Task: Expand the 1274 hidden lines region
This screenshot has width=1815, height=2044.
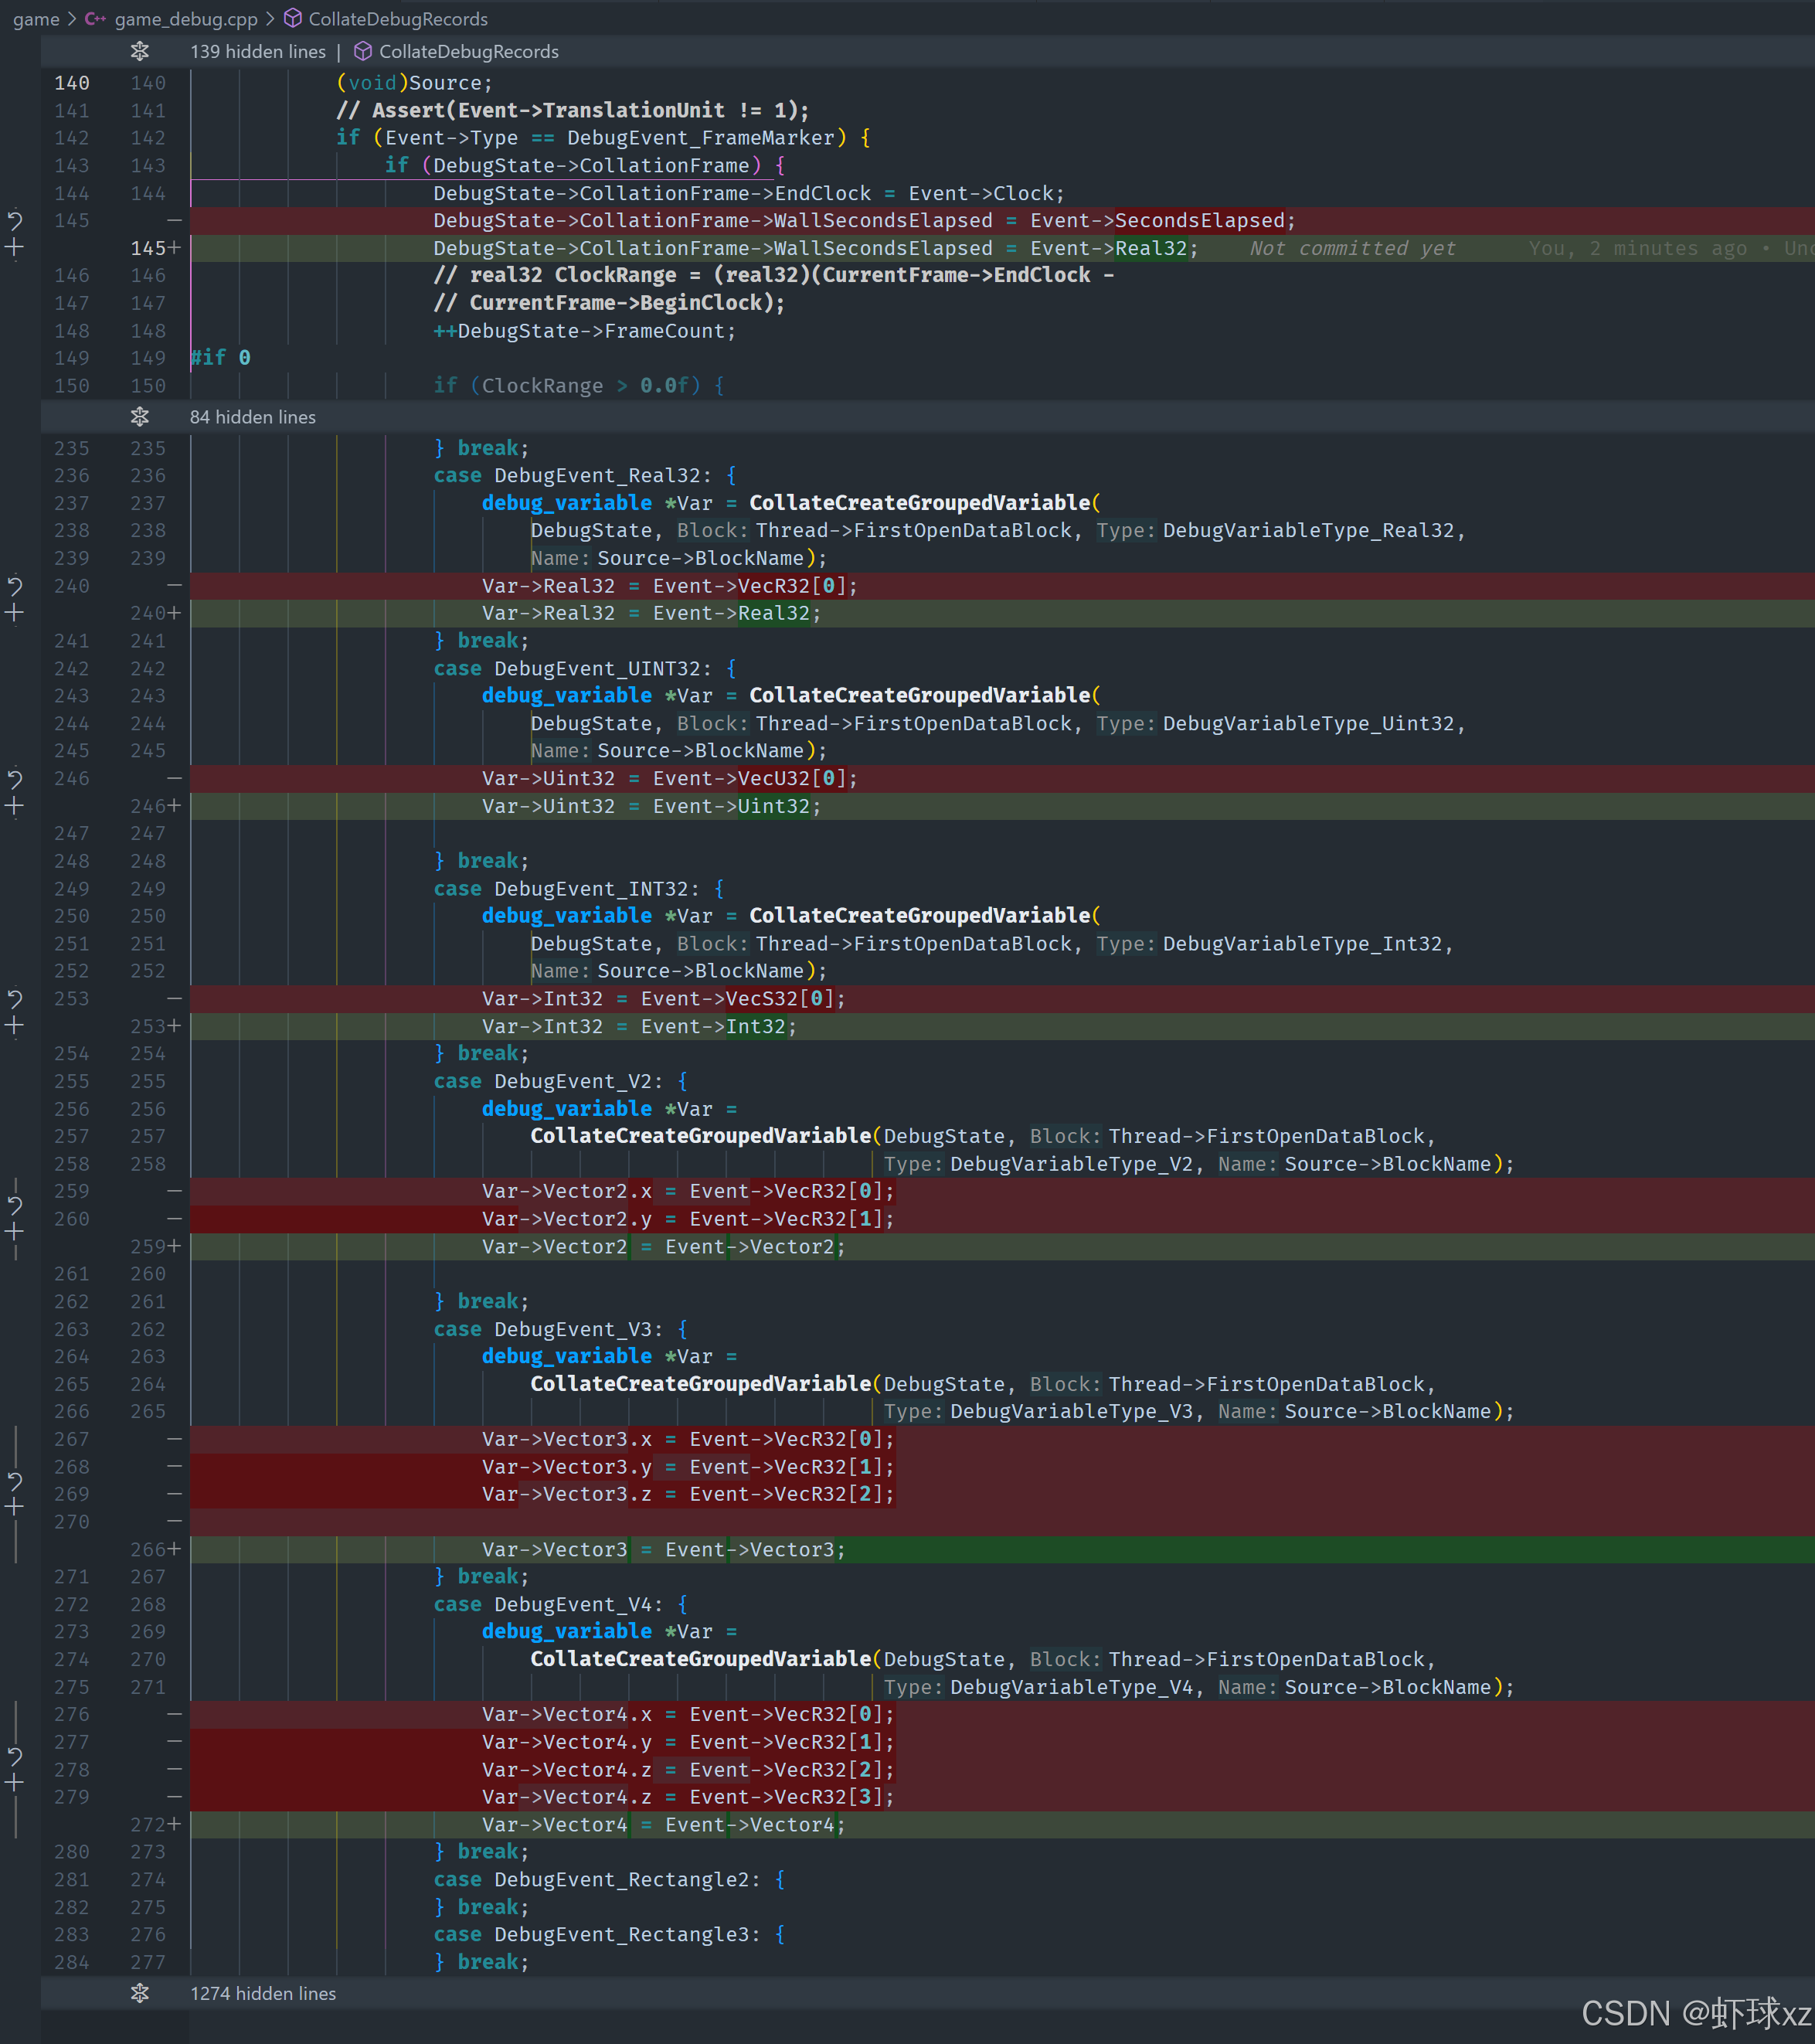Action: point(140,1993)
